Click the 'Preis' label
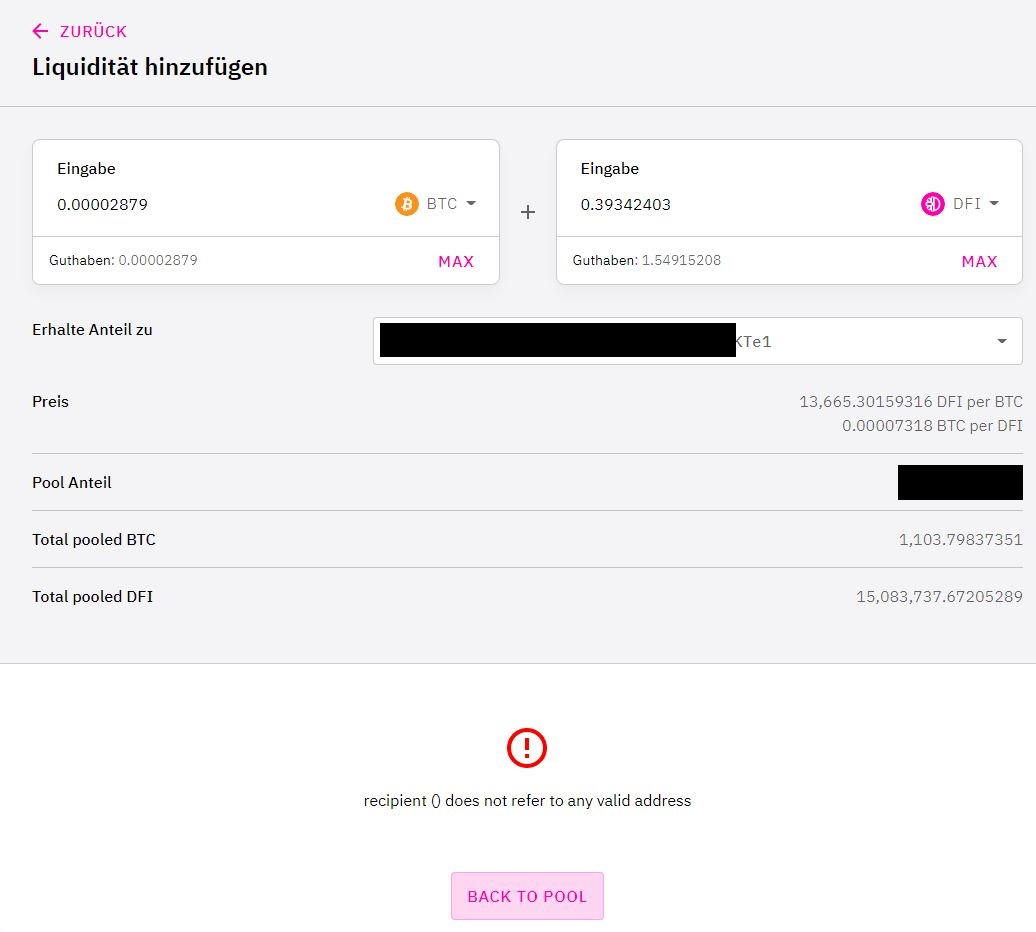Image resolution: width=1036 pixels, height=932 pixels. coord(50,402)
